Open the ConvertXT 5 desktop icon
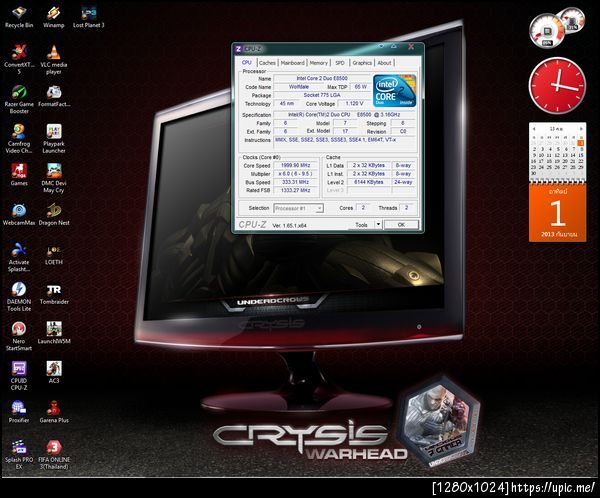600x498 pixels. [19, 59]
